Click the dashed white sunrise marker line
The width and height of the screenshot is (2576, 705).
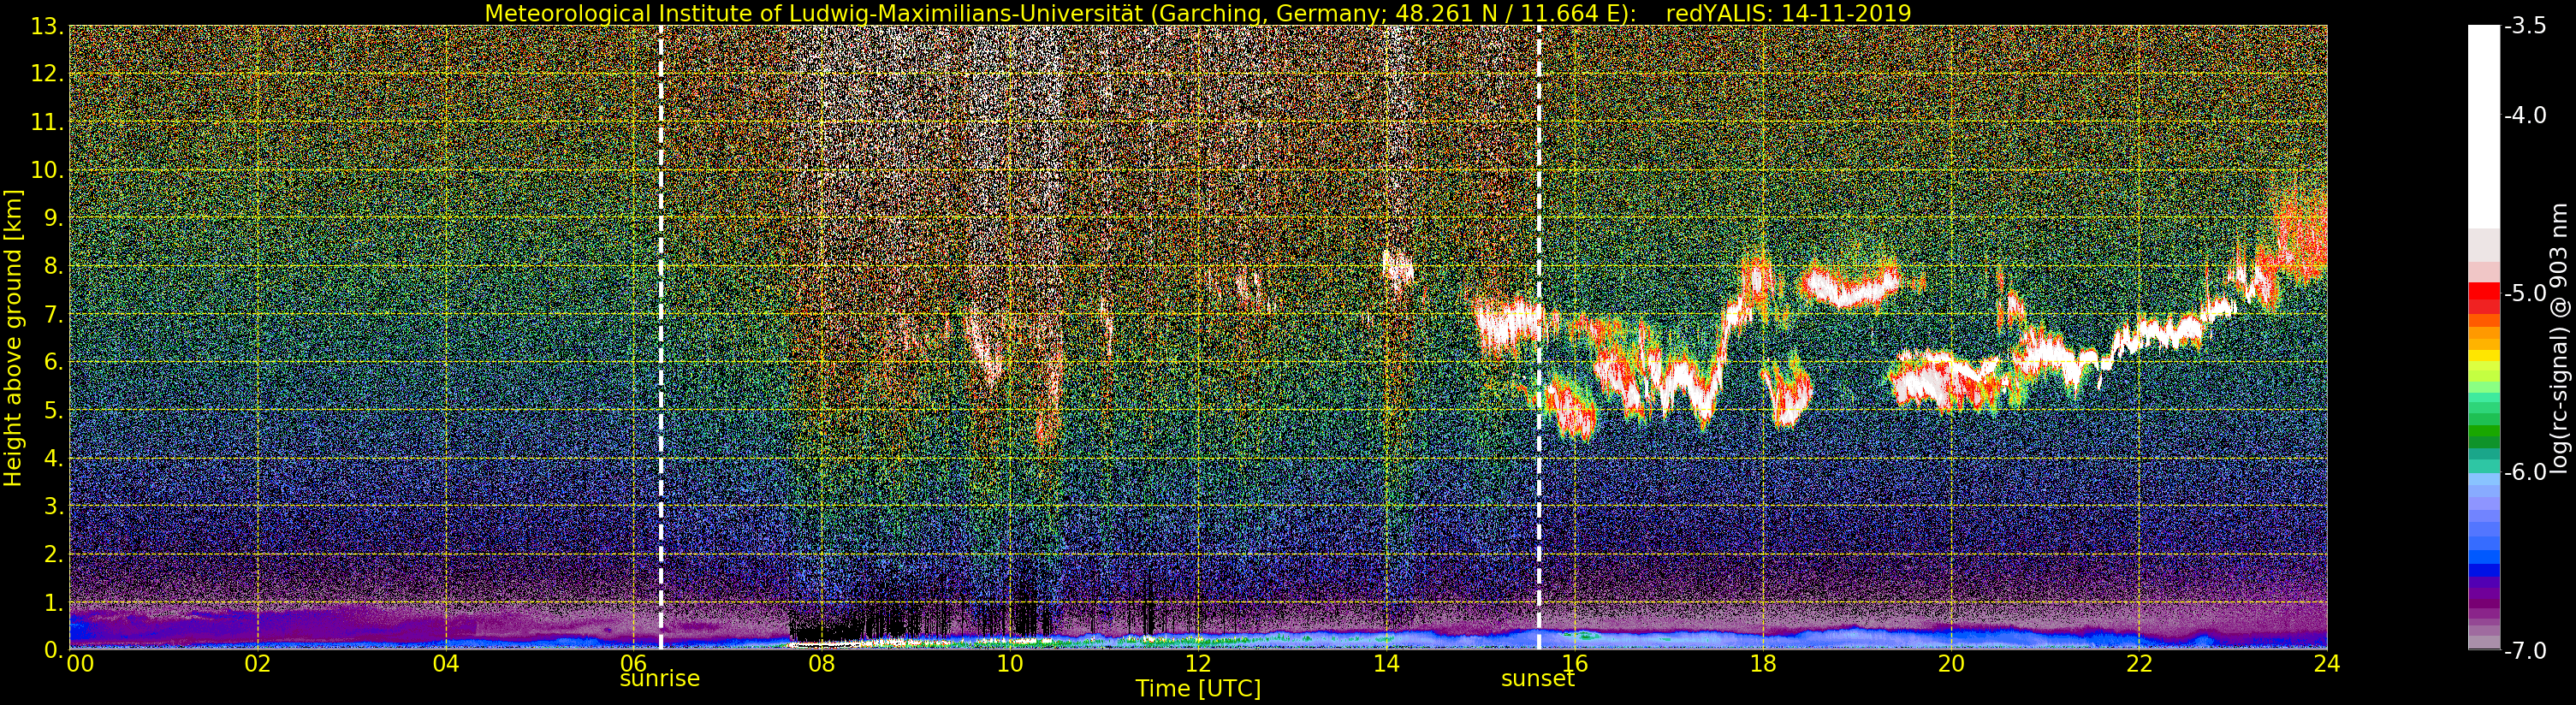tap(661, 337)
